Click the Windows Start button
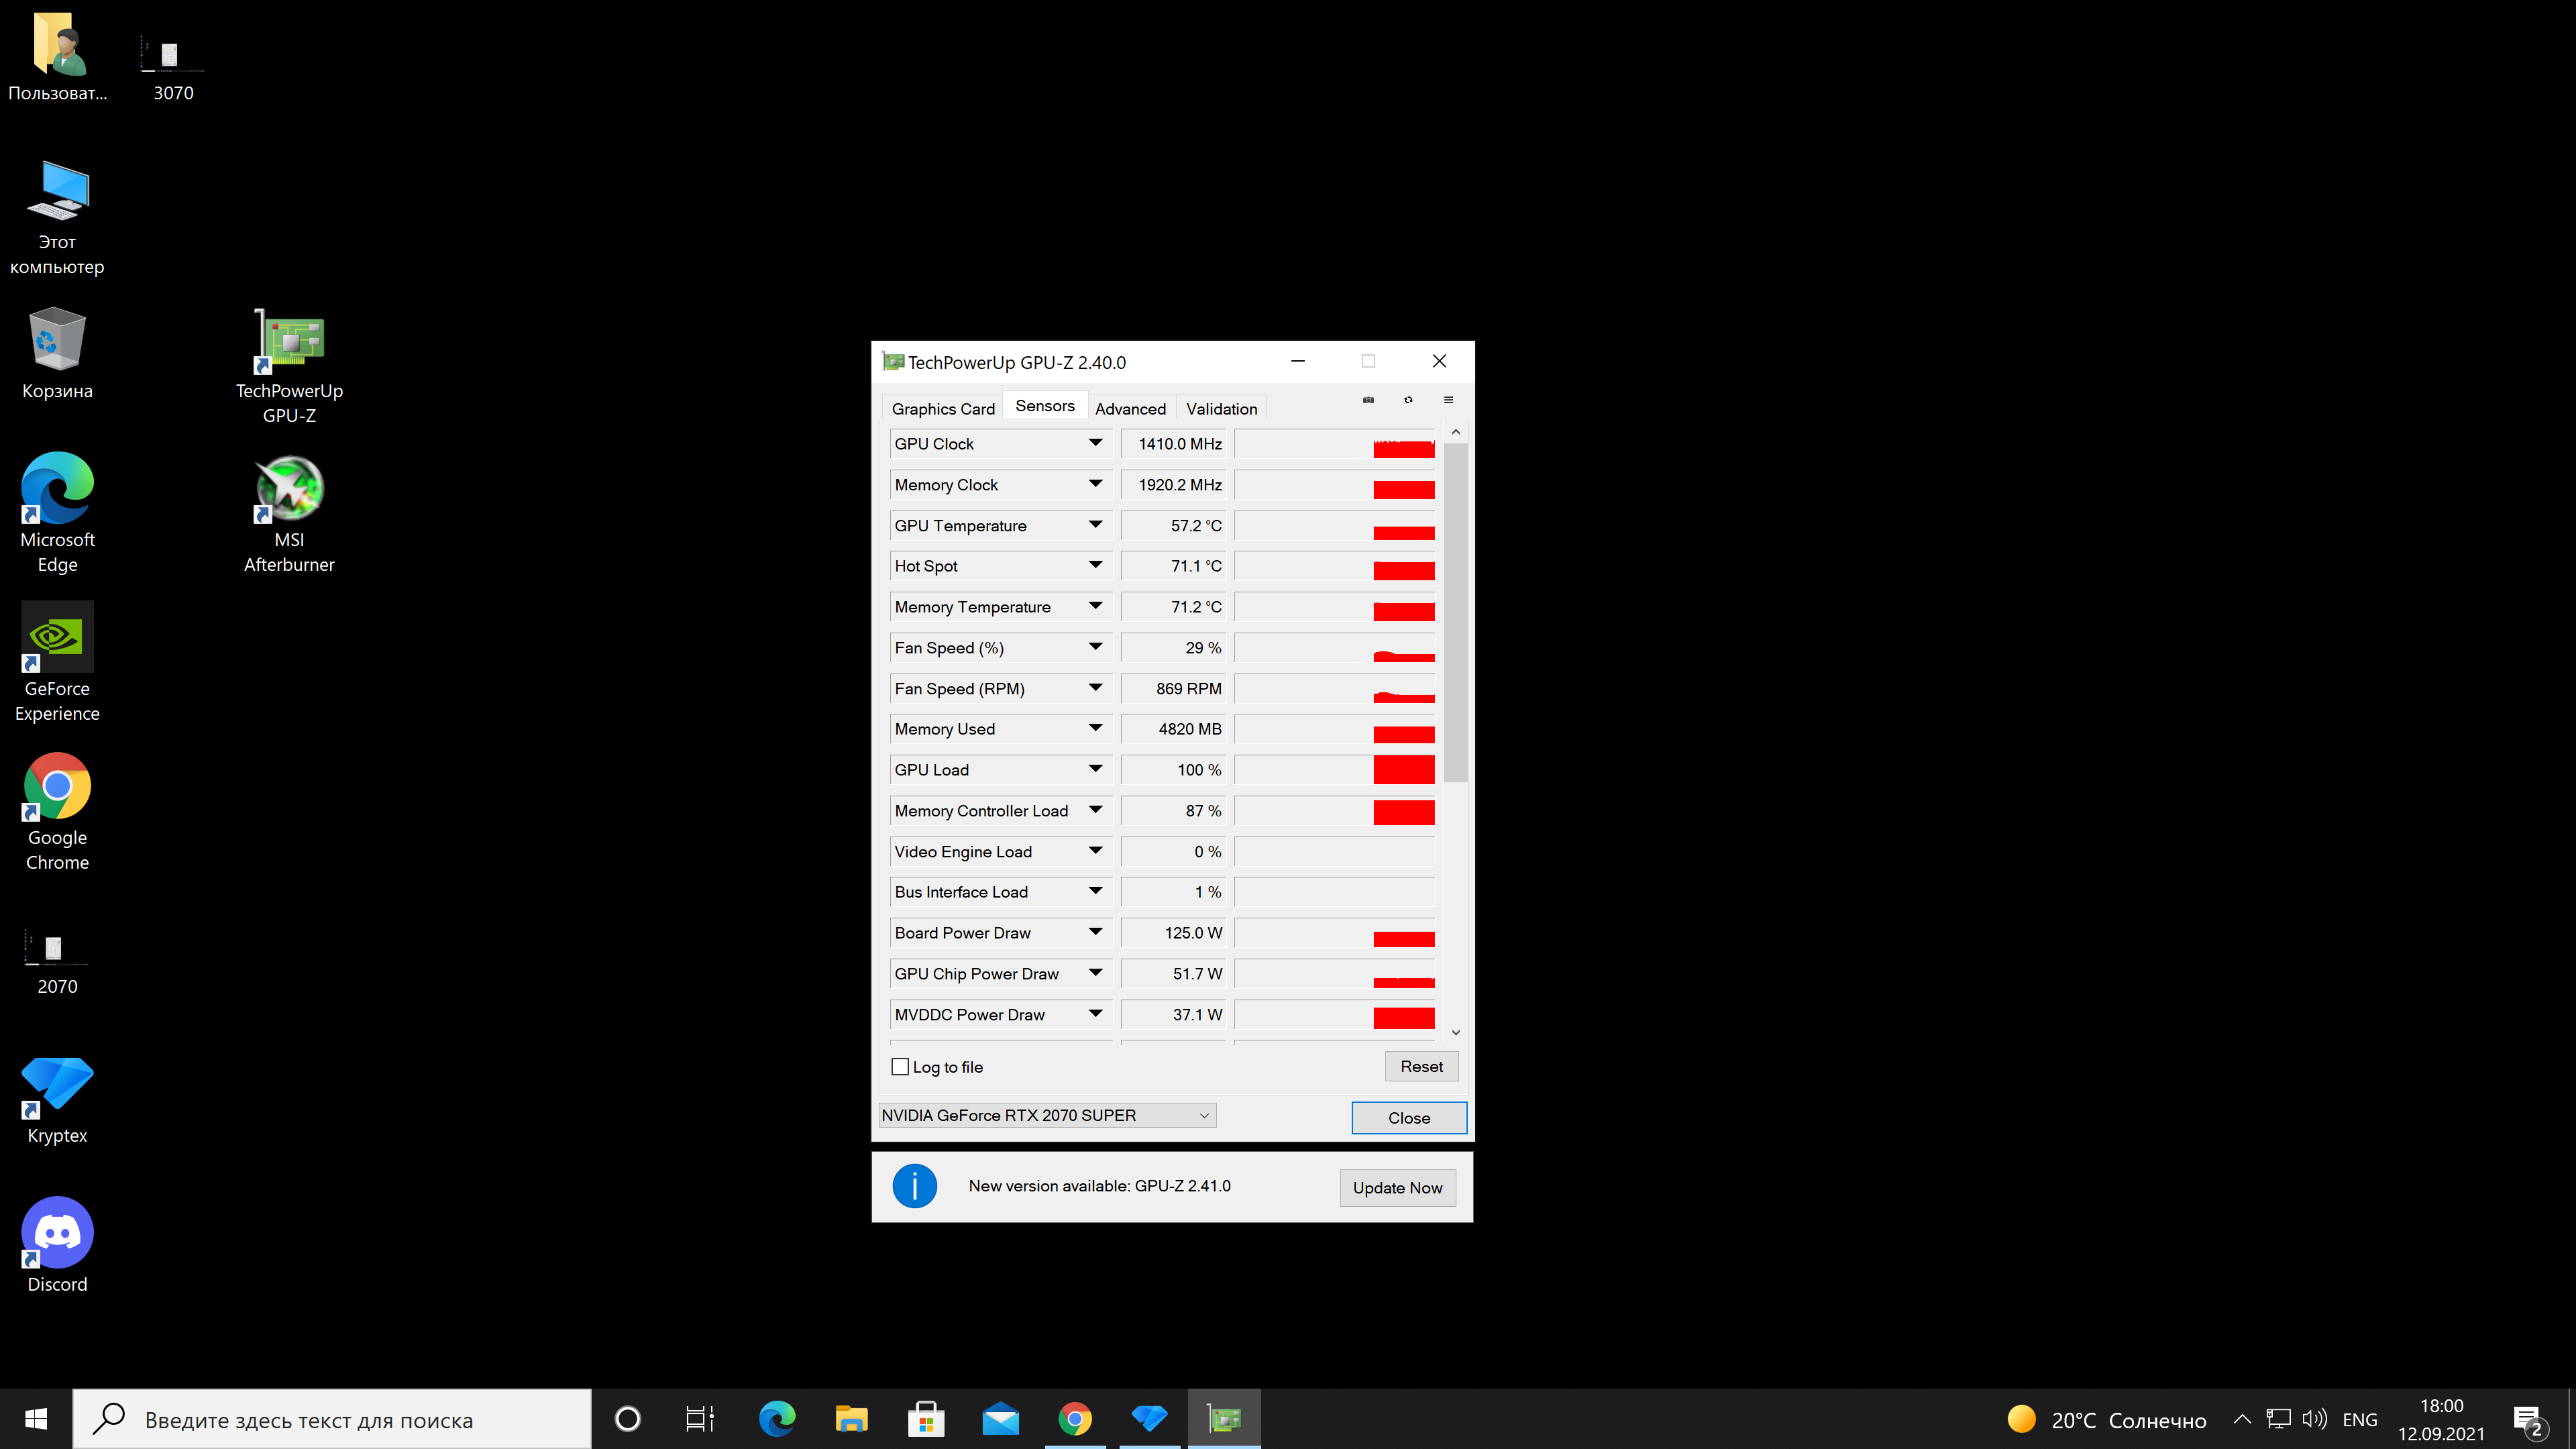The width and height of the screenshot is (2576, 1449). (36, 1419)
